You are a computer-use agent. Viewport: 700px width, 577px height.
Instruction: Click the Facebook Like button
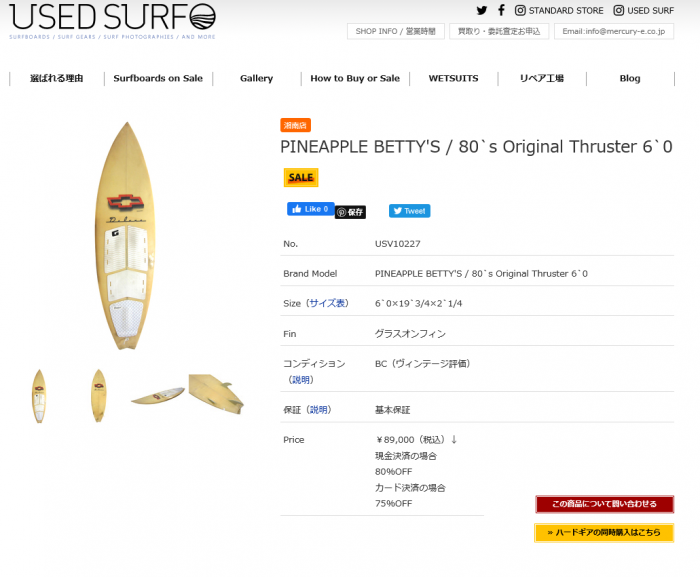pos(310,210)
